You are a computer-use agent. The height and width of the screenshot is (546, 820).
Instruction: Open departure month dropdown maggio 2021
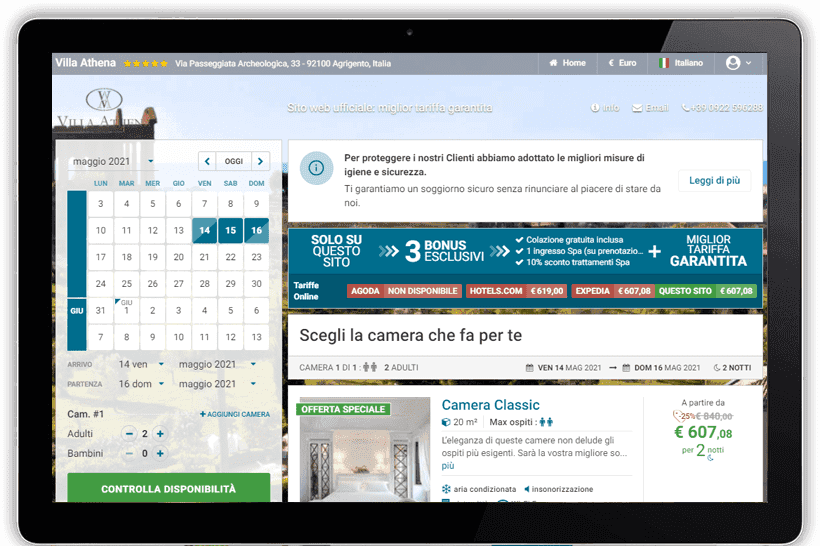218,384
